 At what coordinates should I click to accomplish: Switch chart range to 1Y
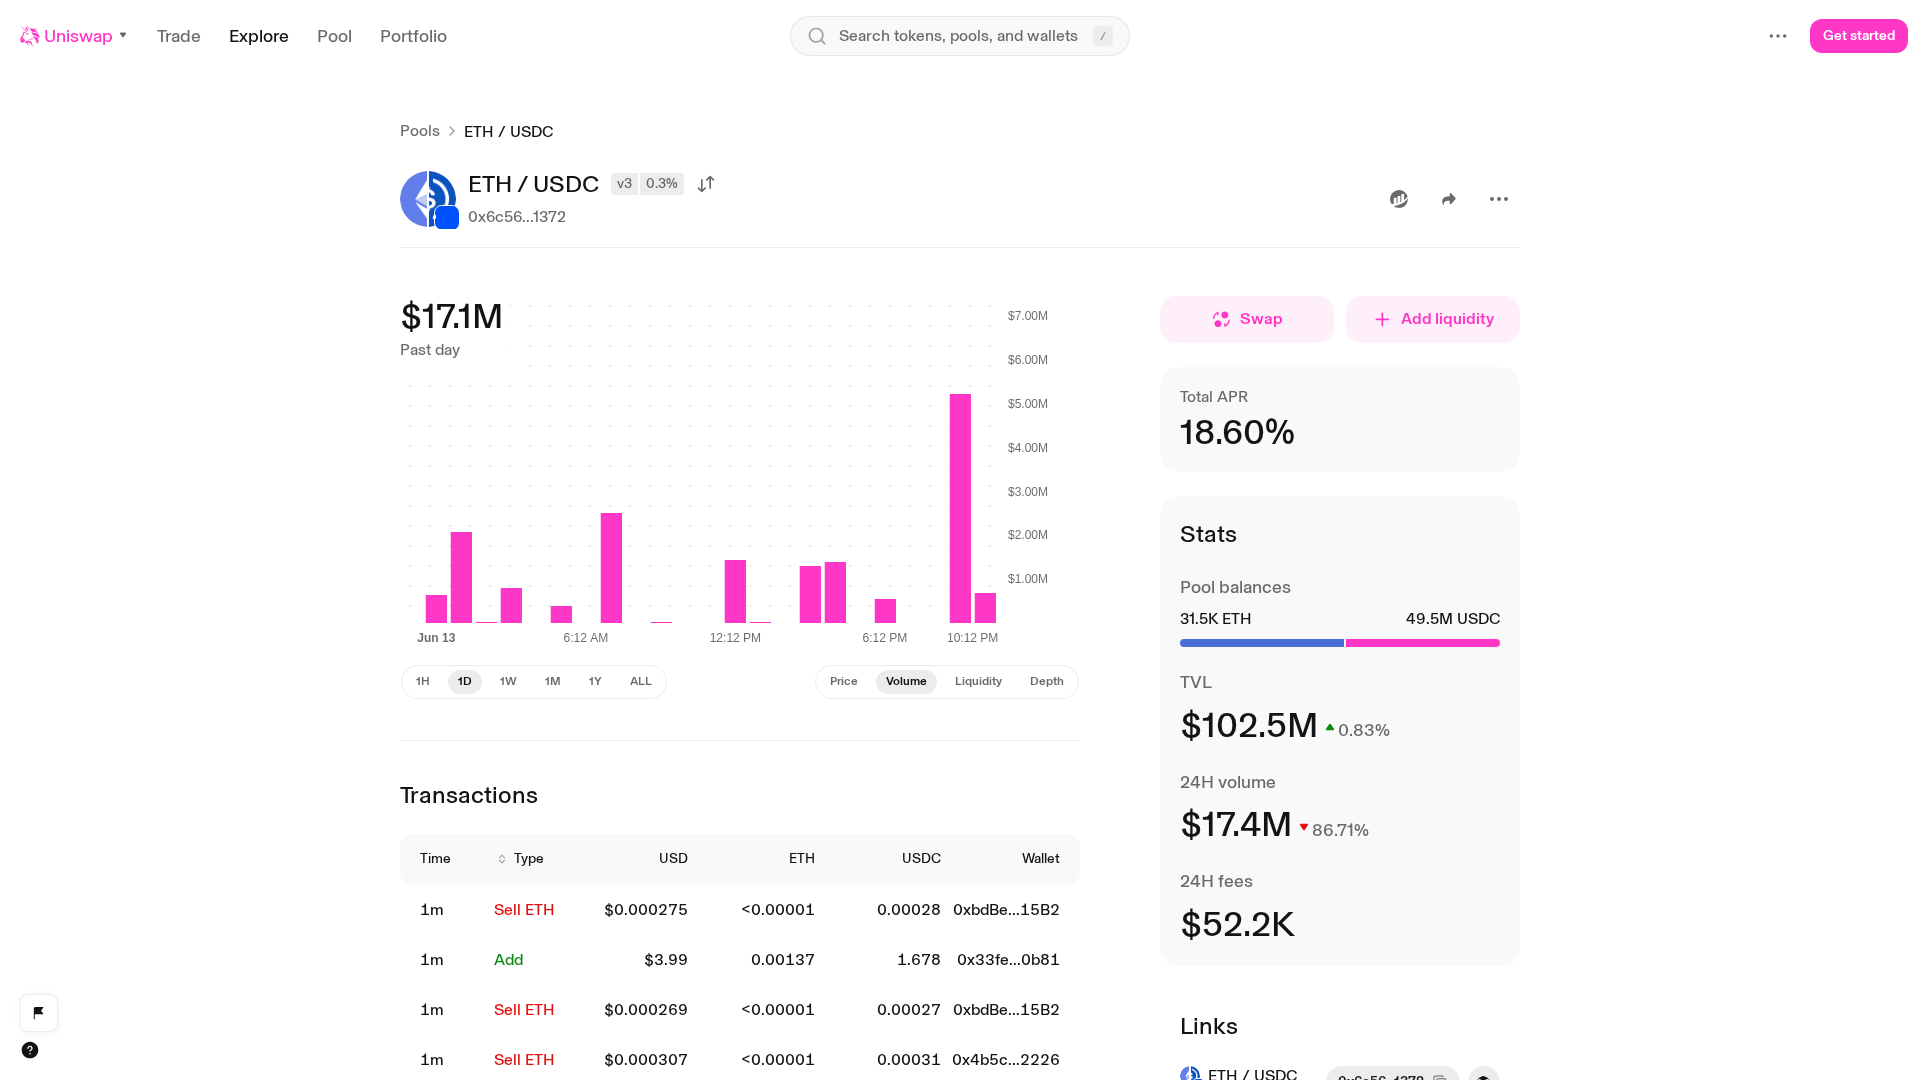595,682
